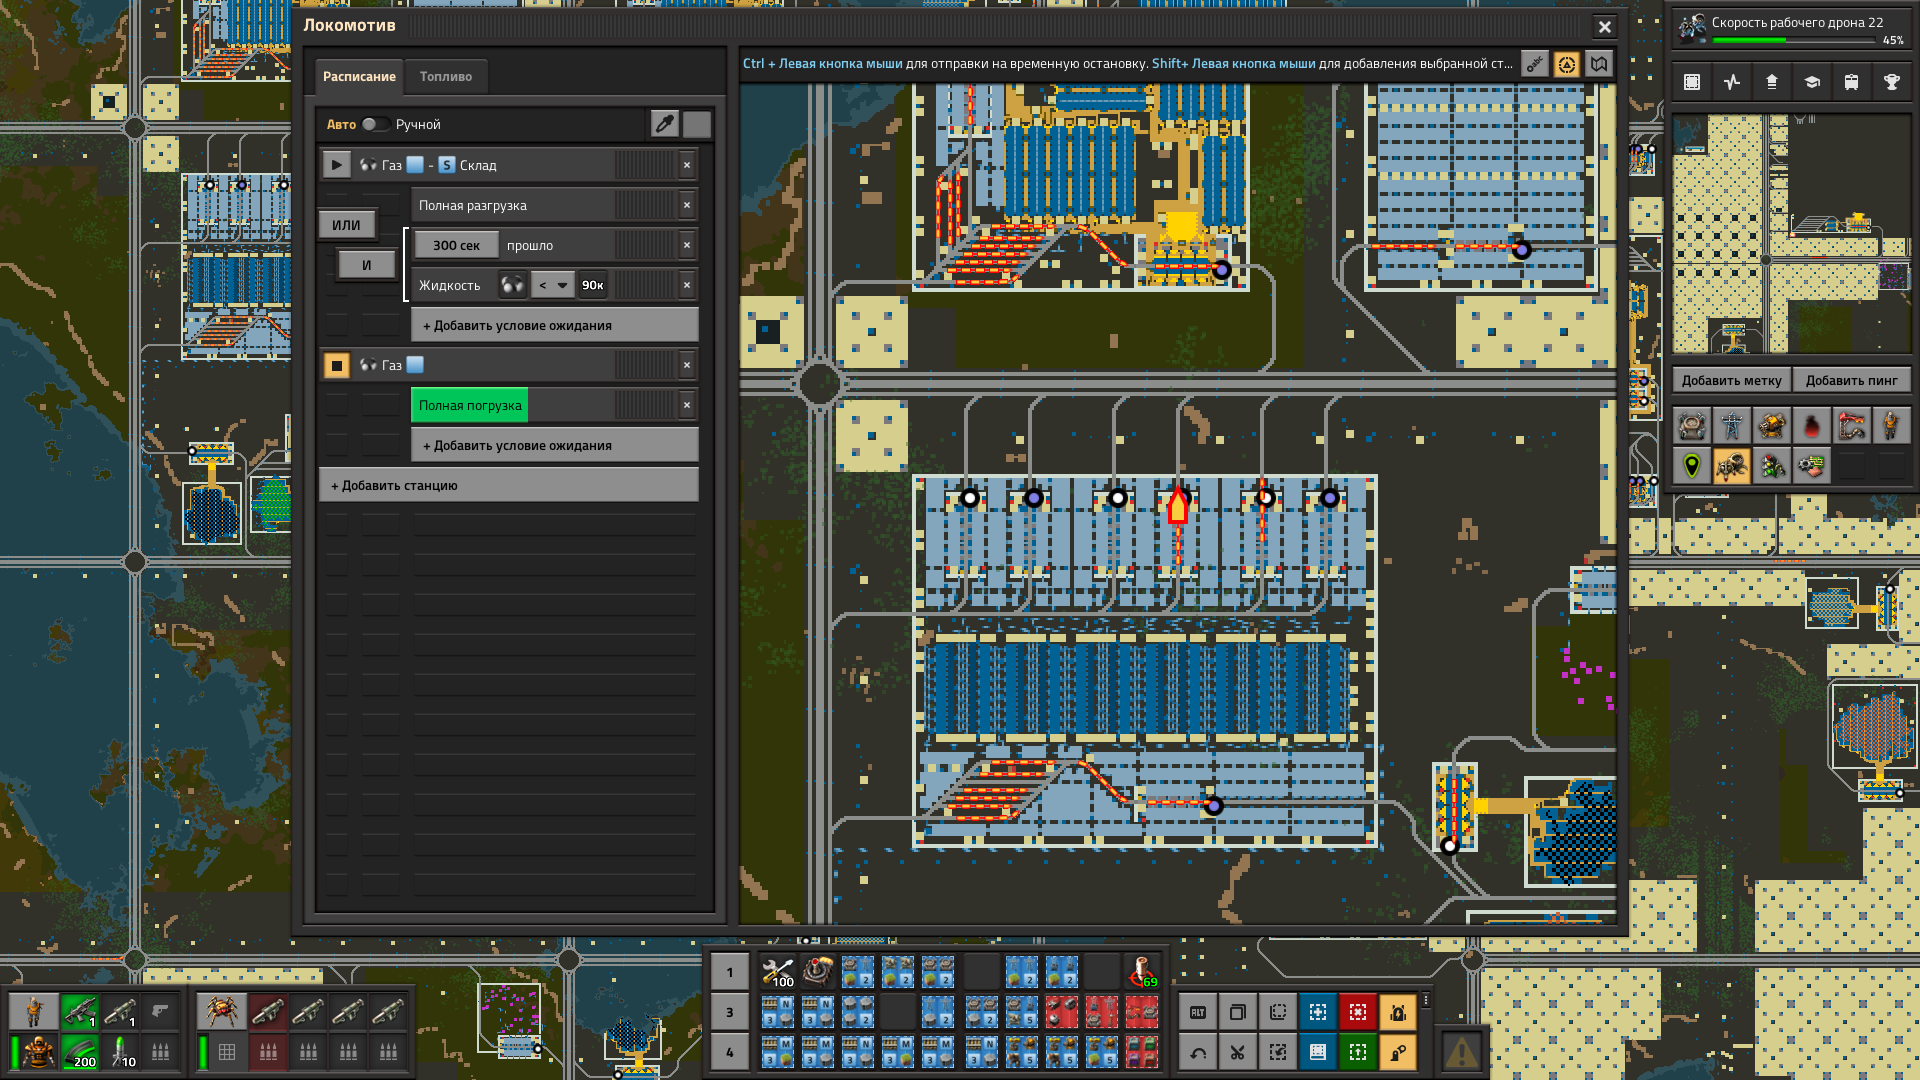Click the minimap preview
1920x1080 pixels.
(1792, 234)
